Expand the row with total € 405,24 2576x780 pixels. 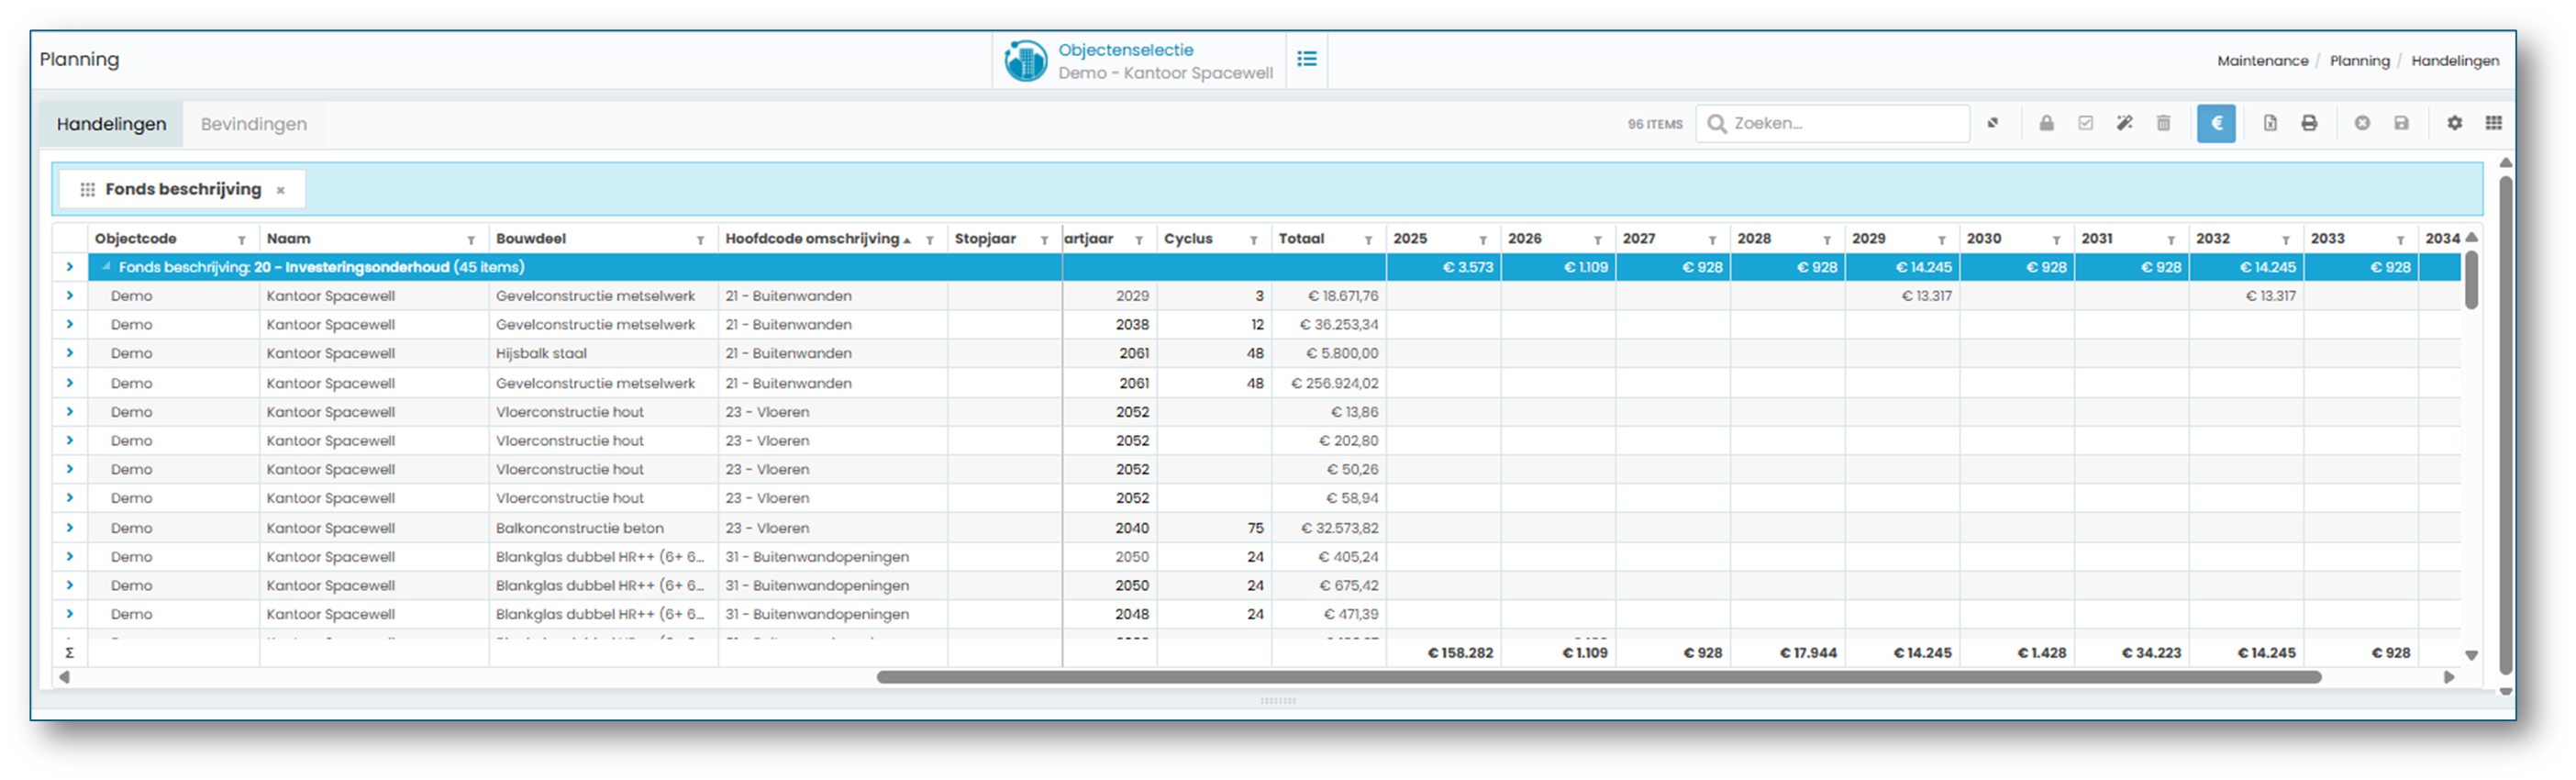[69, 557]
